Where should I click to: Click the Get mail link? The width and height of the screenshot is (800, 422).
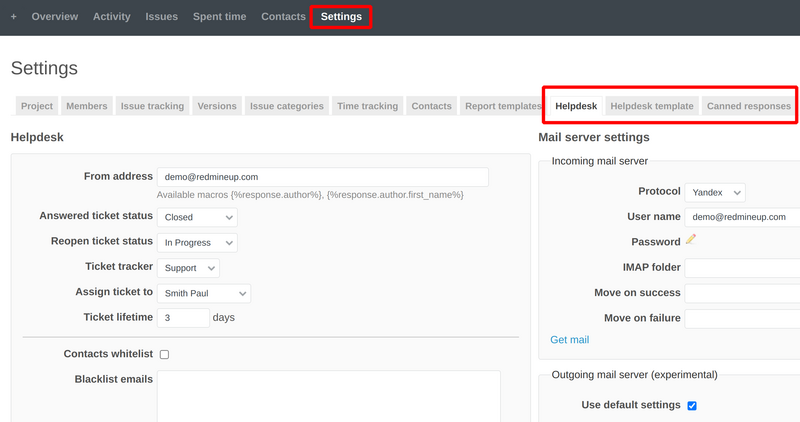(x=570, y=340)
